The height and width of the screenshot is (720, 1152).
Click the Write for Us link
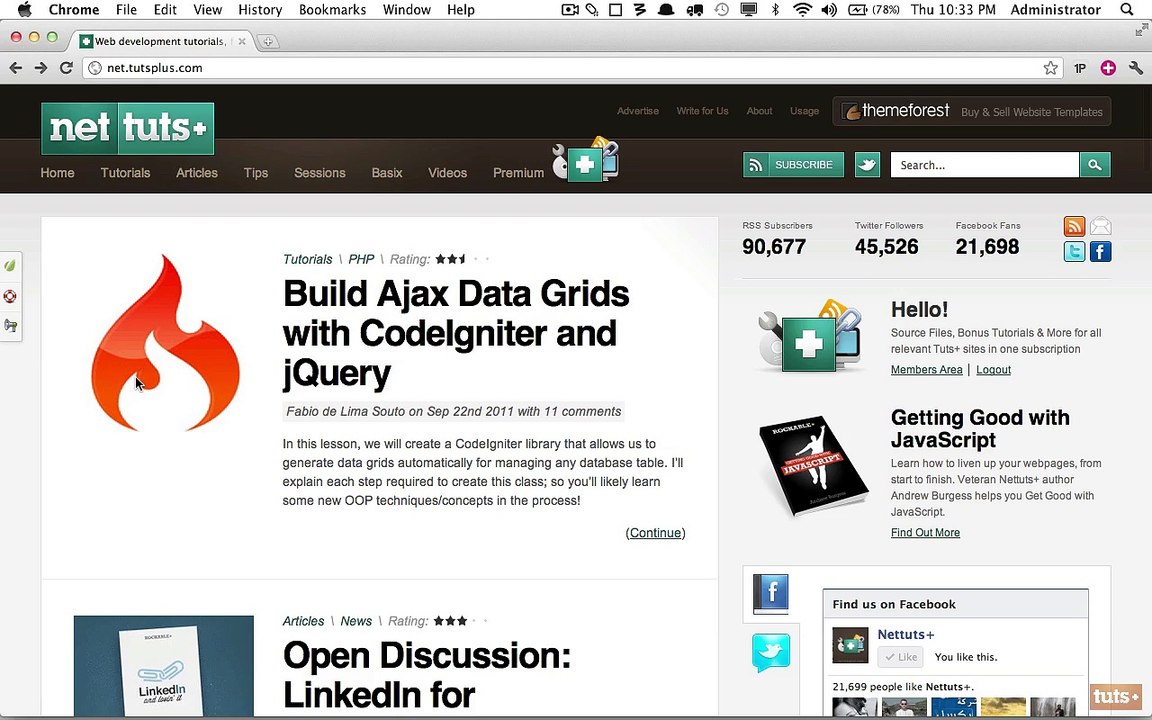coord(702,111)
